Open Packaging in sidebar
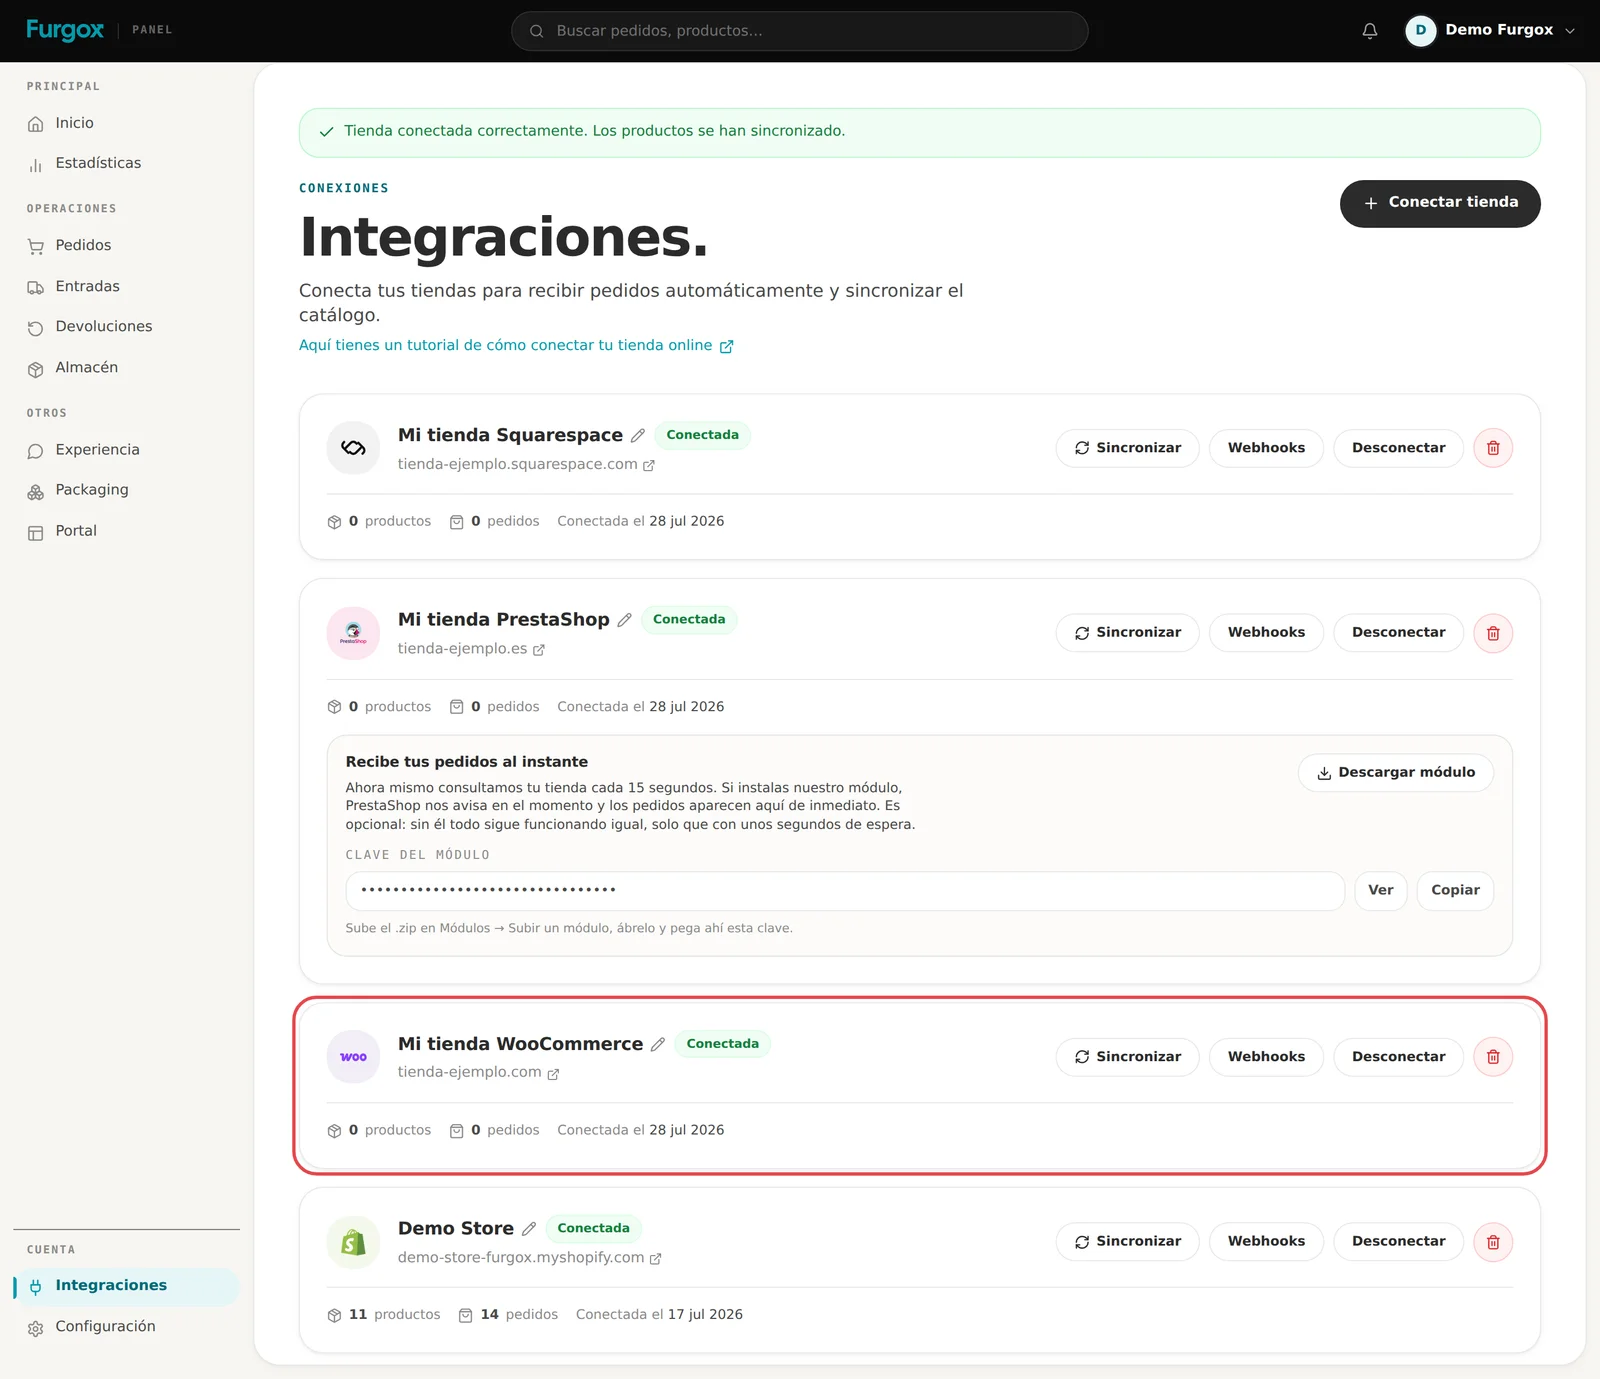Image resolution: width=1600 pixels, height=1379 pixels. pos(127,490)
